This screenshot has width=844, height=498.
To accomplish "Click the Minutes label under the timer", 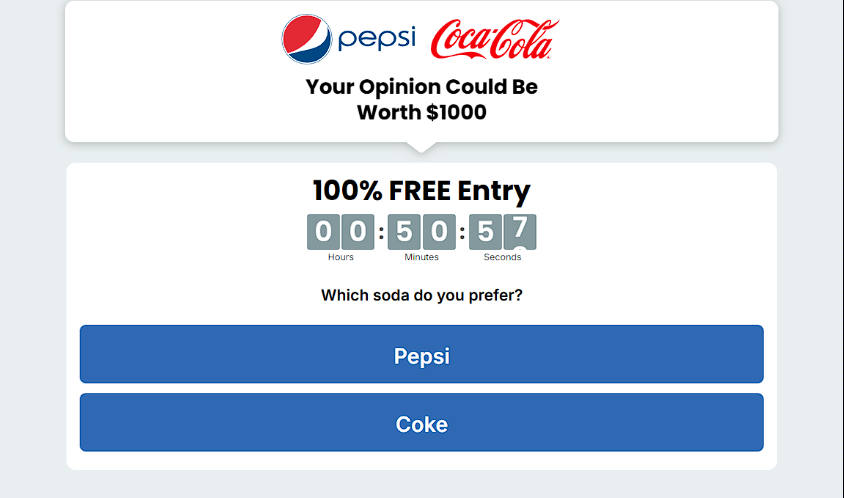I will point(422,258).
